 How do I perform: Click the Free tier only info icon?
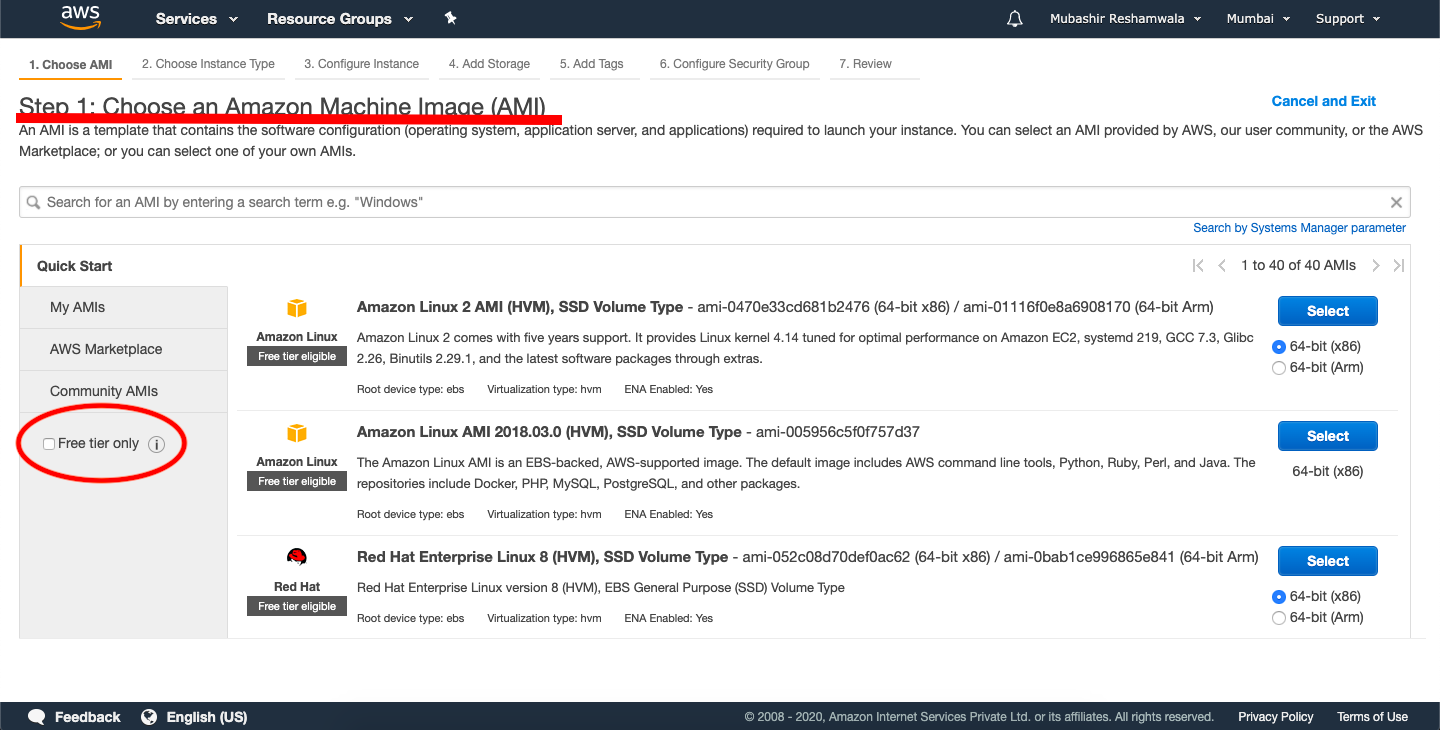tap(156, 444)
